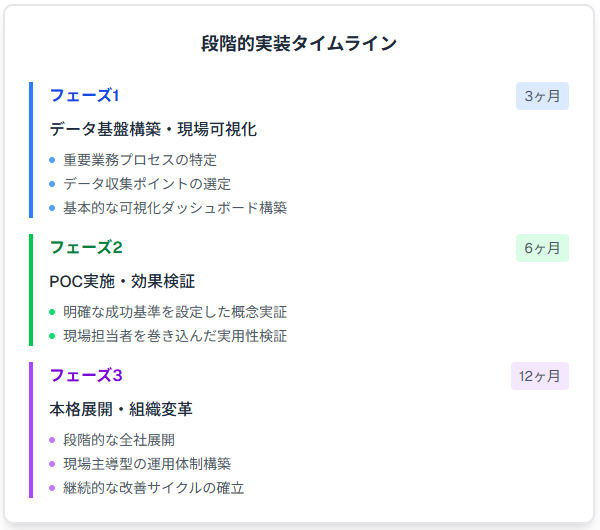
Task: Click POC実施・効果検証 subtitle
Action: point(122,281)
